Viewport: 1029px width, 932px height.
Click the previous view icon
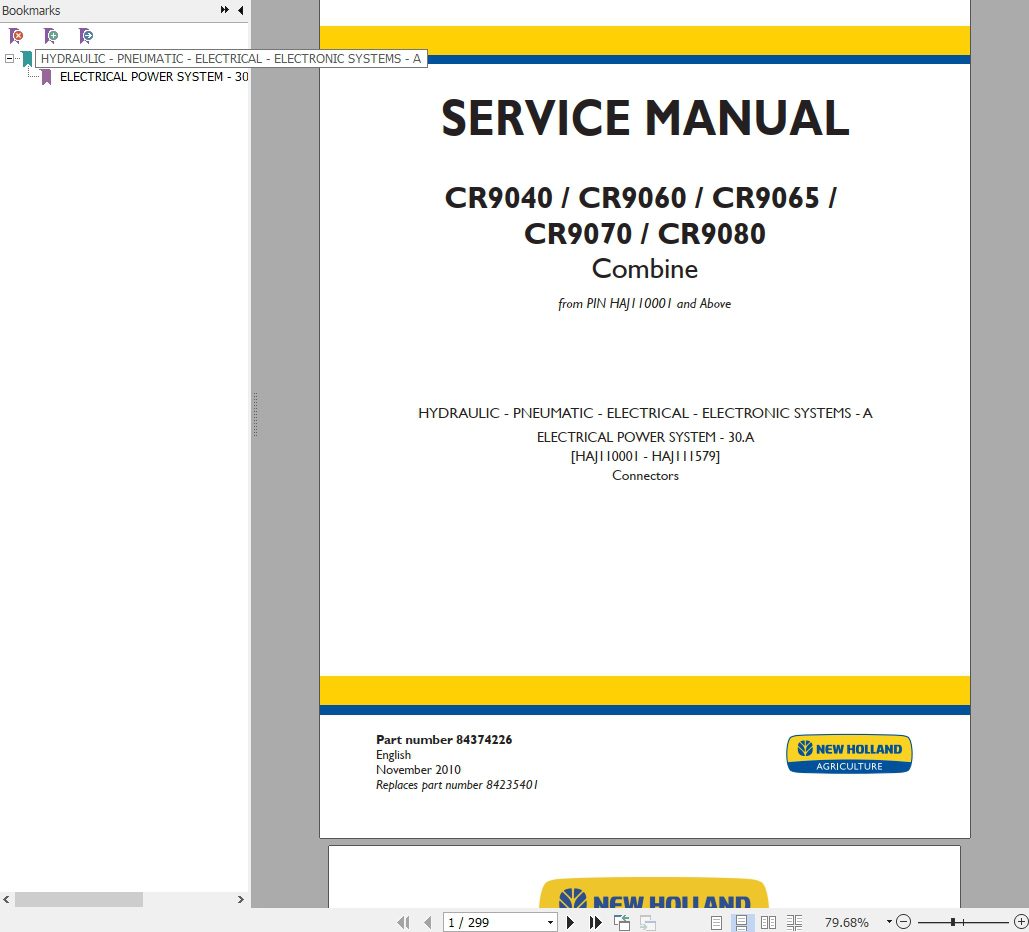tap(620, 922)
